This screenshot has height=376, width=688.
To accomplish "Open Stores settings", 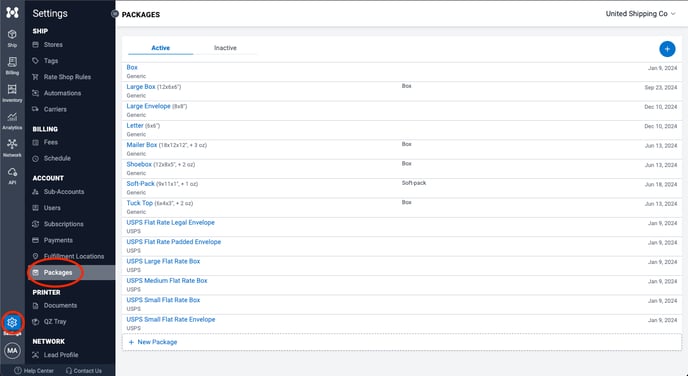I will coord(53,45).
